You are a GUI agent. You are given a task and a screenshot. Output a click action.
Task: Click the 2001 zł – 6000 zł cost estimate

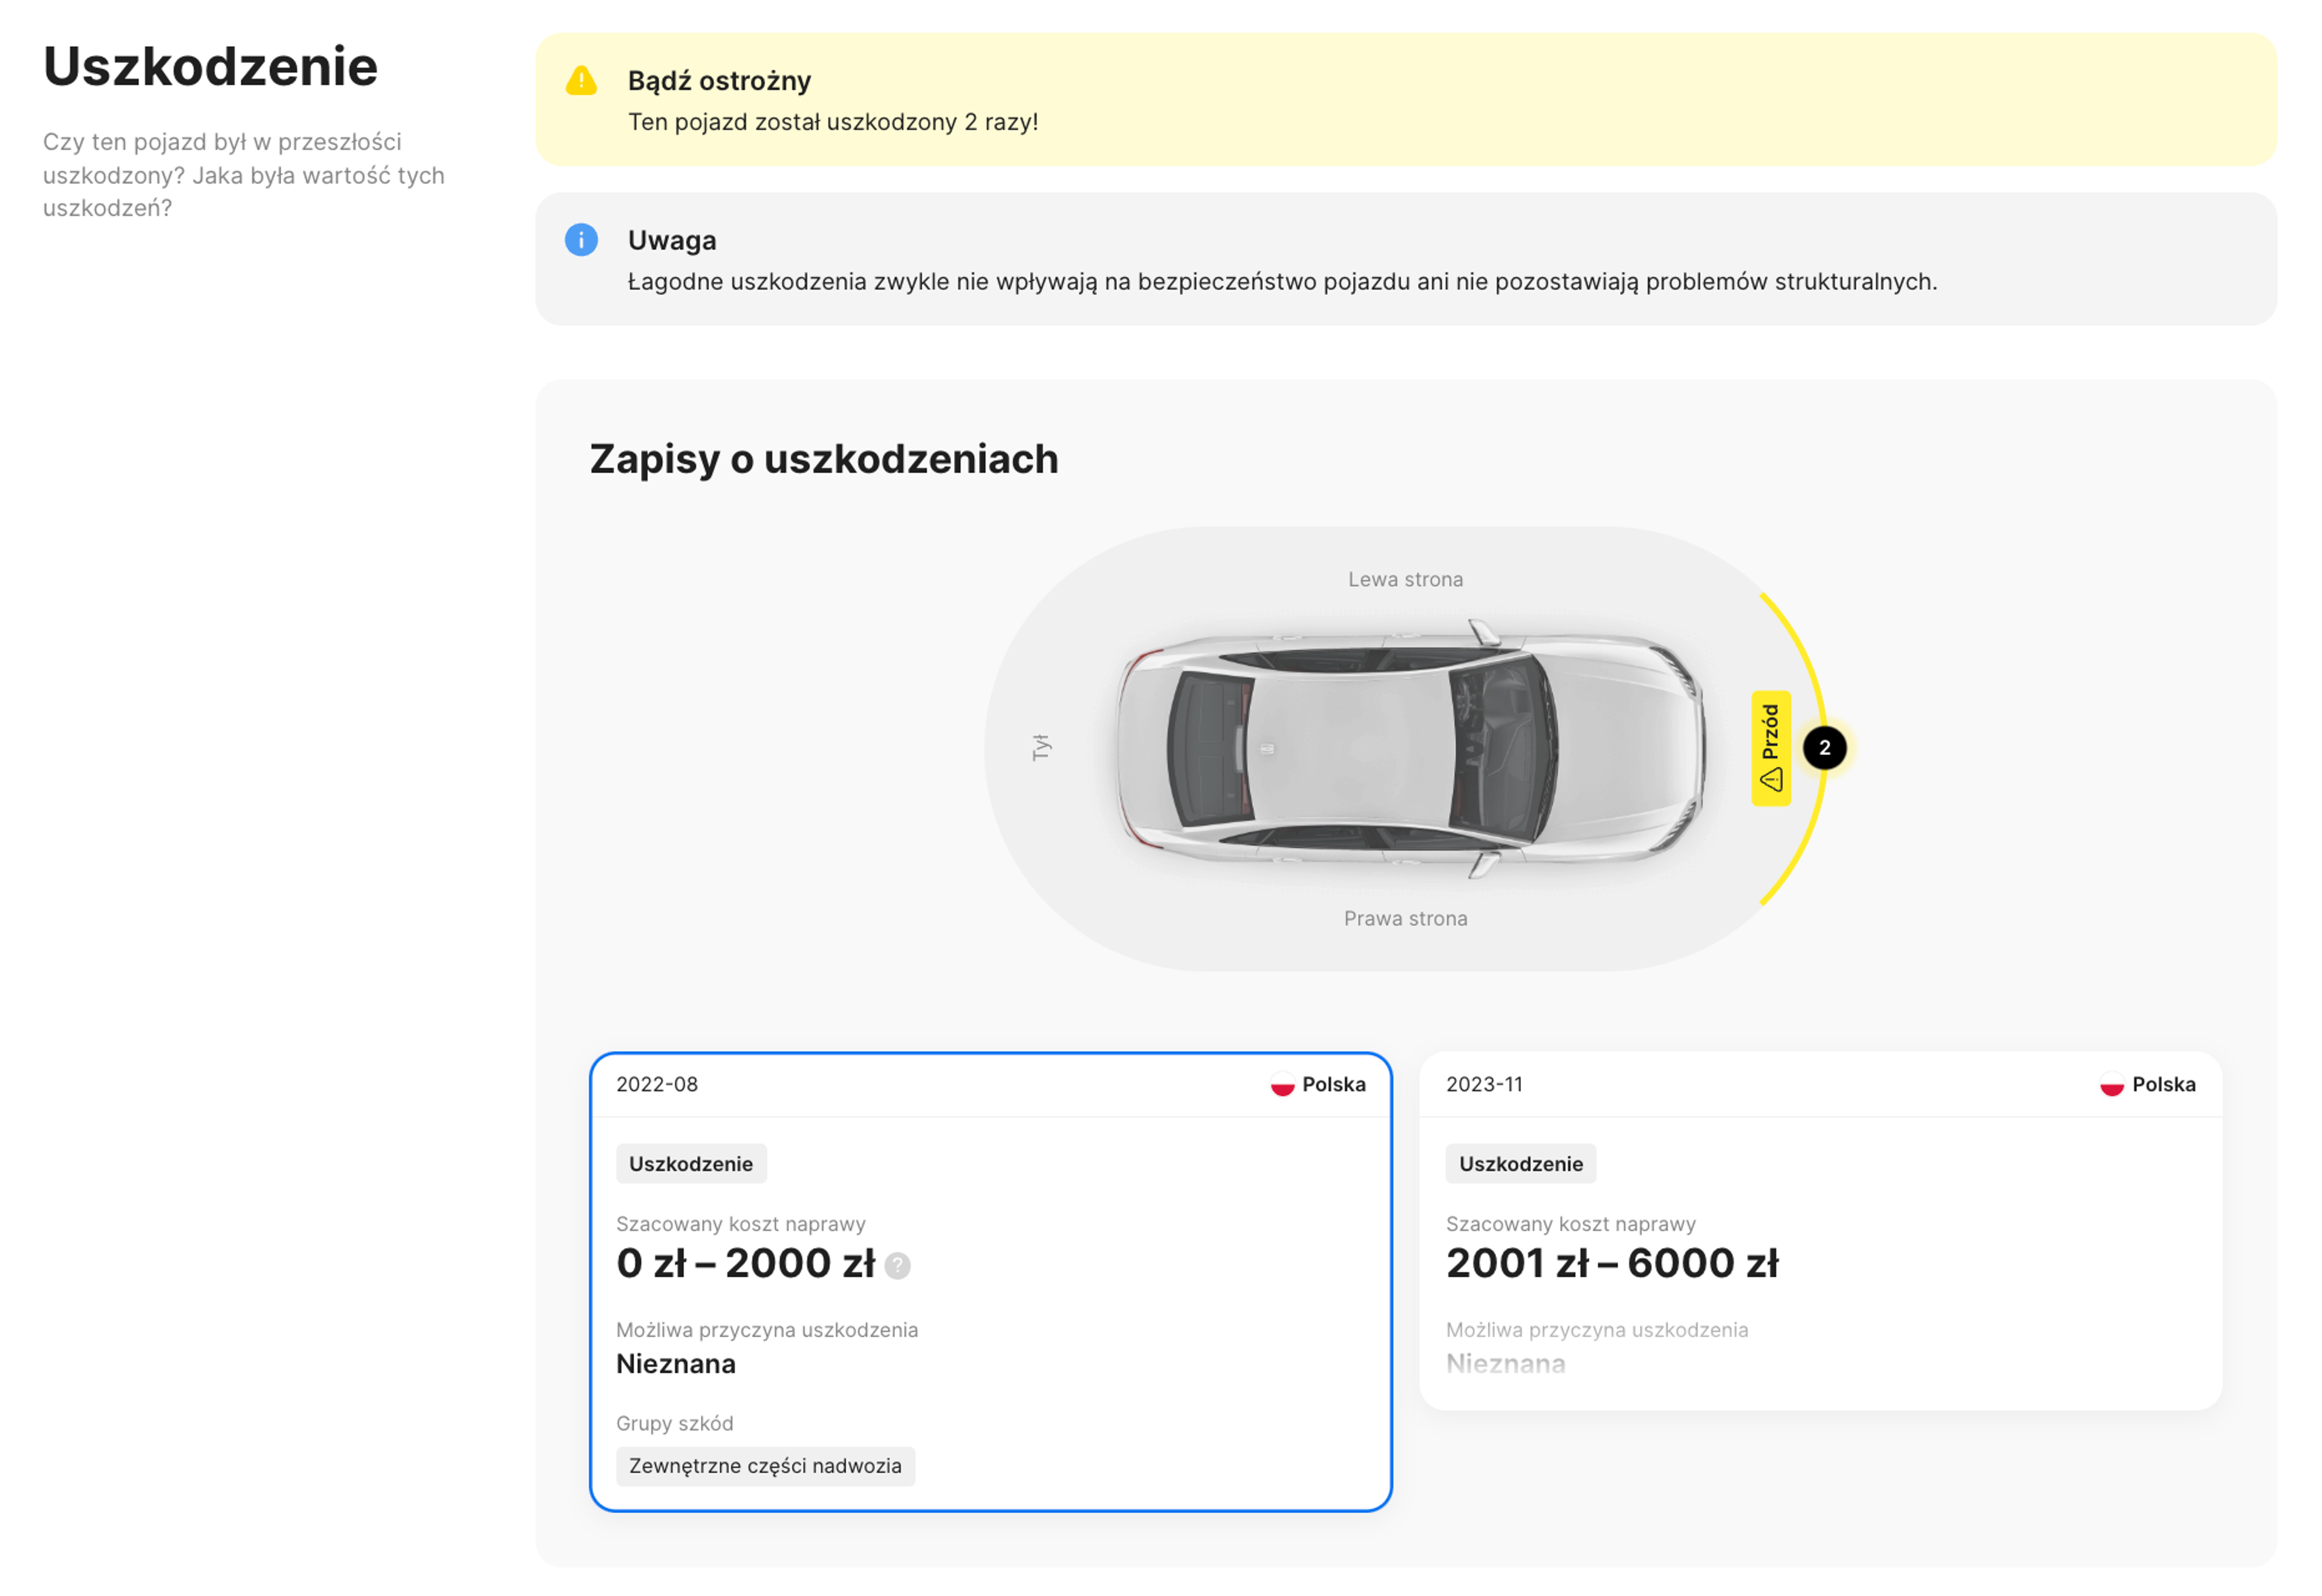click(1612, 1264)
